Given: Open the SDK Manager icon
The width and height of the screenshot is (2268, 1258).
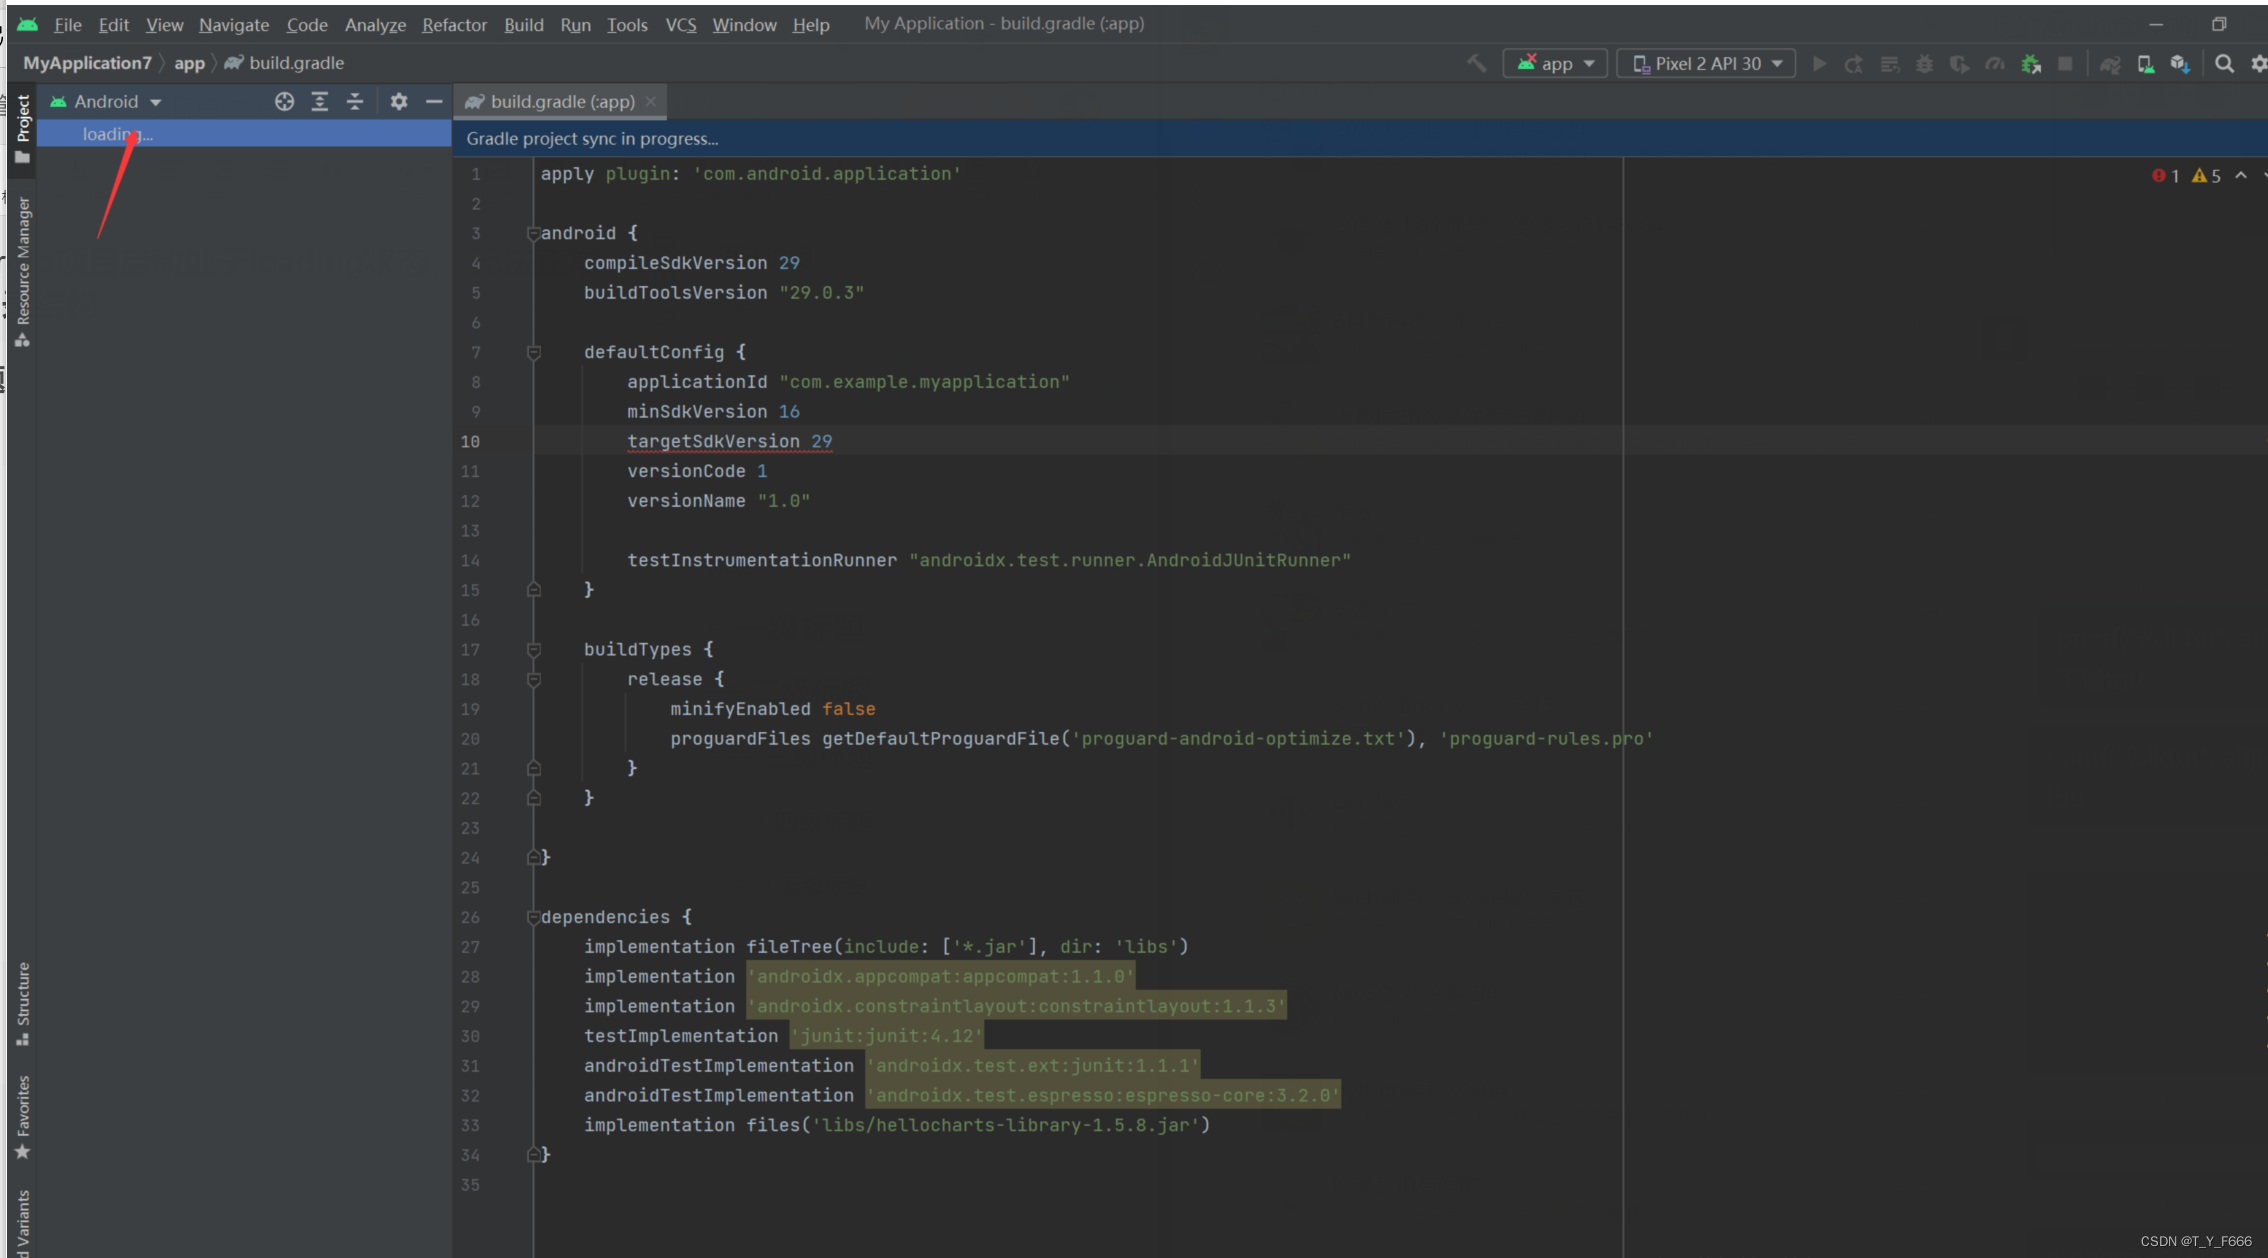Looking at the screenshot, I should tap(2180, 64).
